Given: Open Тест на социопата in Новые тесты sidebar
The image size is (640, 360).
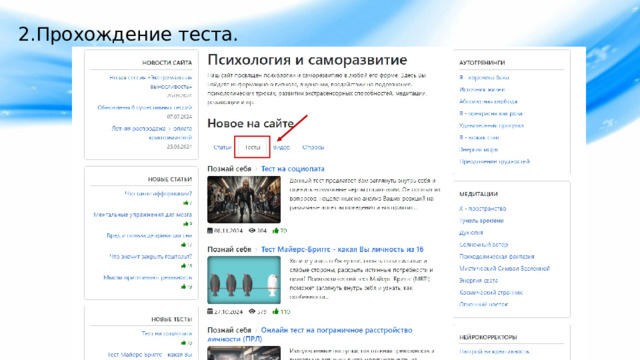Looking at the screenshot, I should 167,333.
